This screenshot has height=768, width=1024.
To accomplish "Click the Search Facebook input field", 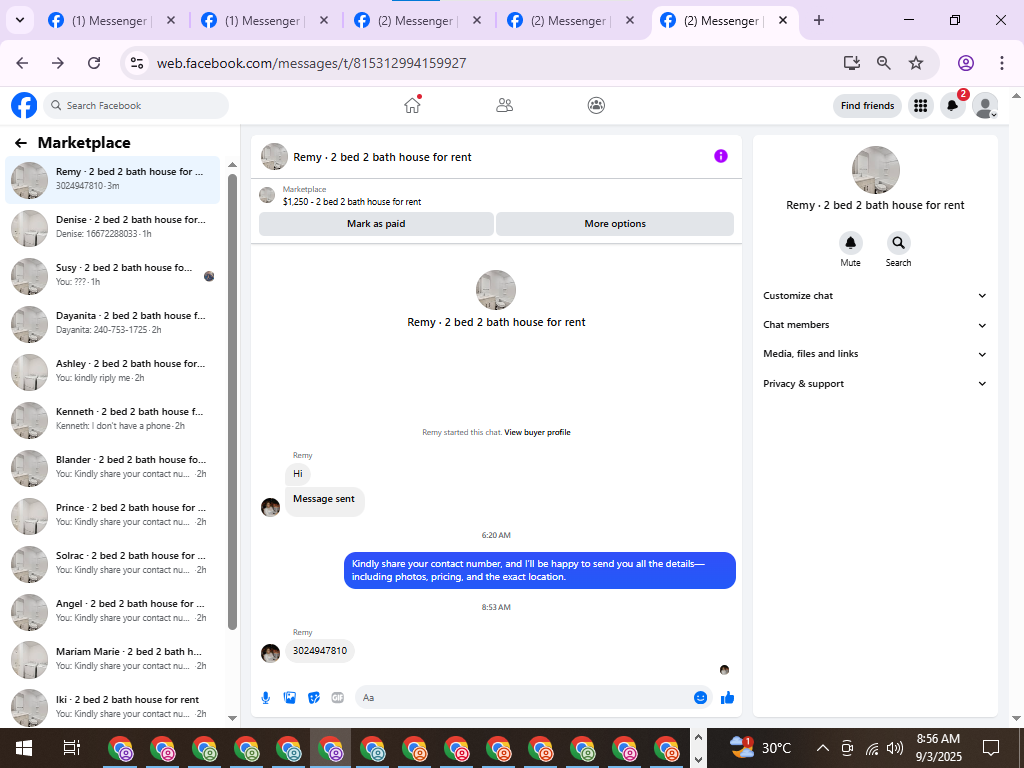I will pos(136,106).
